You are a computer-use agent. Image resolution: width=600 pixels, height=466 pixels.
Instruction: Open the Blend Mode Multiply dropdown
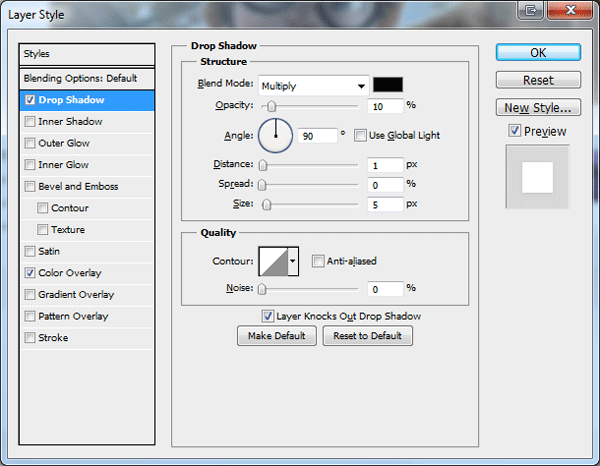(x=313, y=86)
